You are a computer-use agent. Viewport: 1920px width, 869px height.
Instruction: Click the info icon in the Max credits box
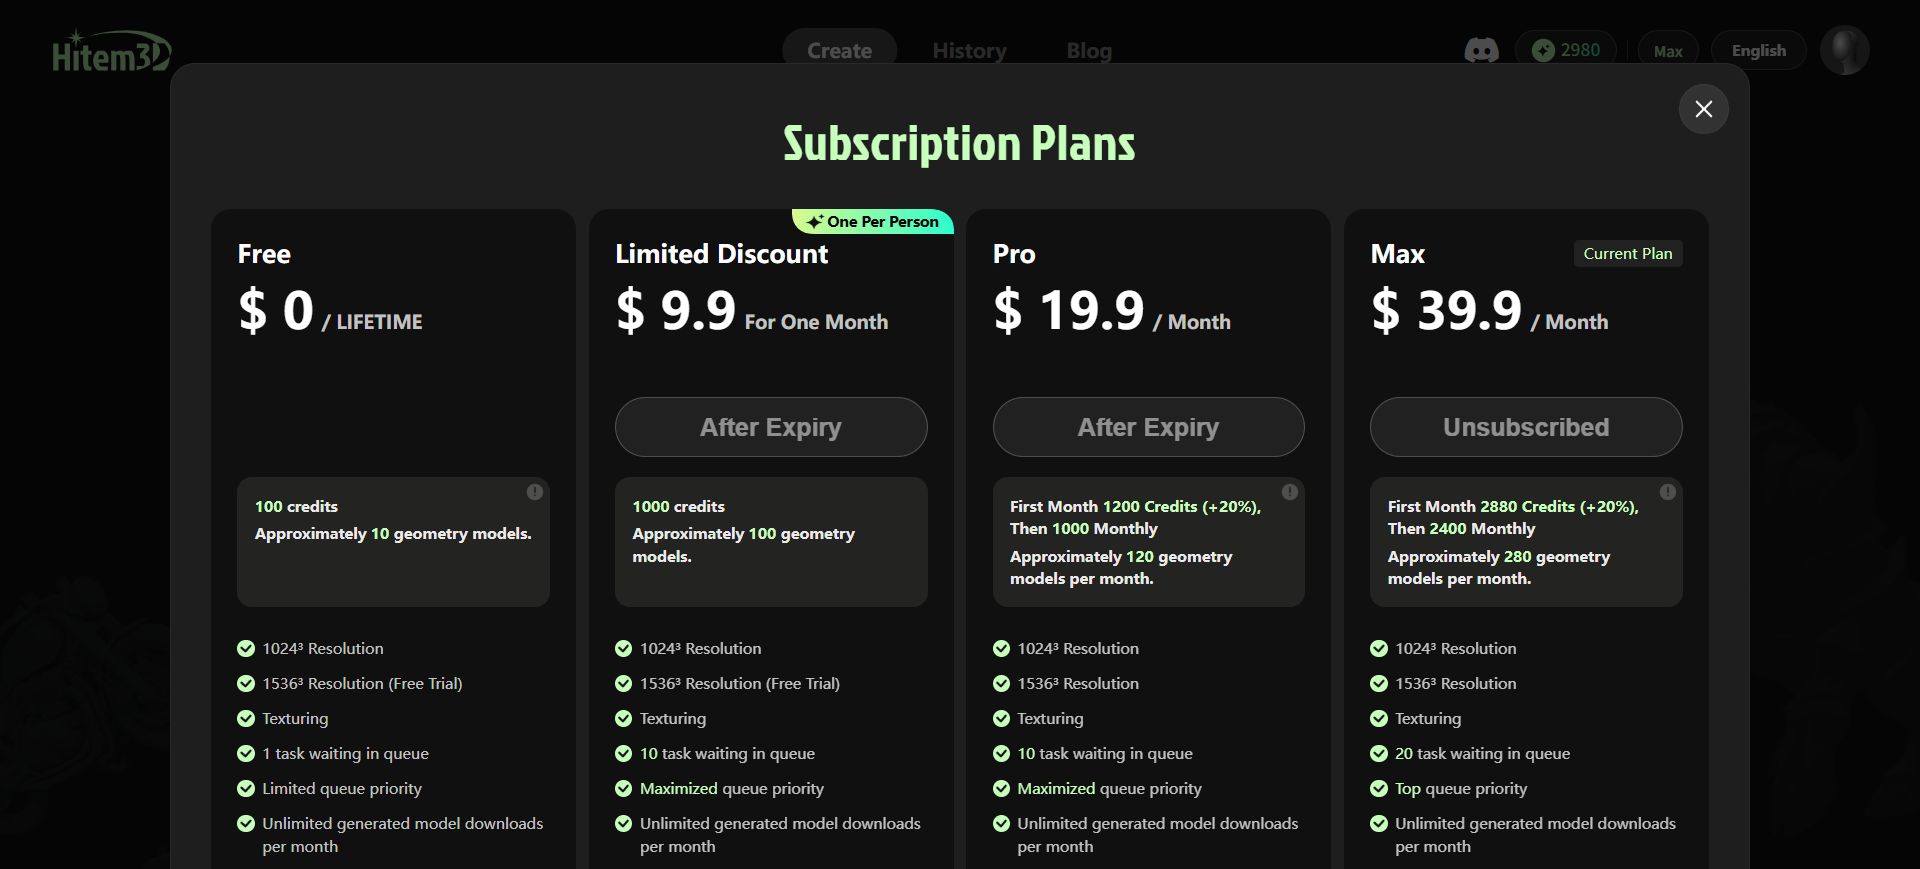[x=1668, y=492]
